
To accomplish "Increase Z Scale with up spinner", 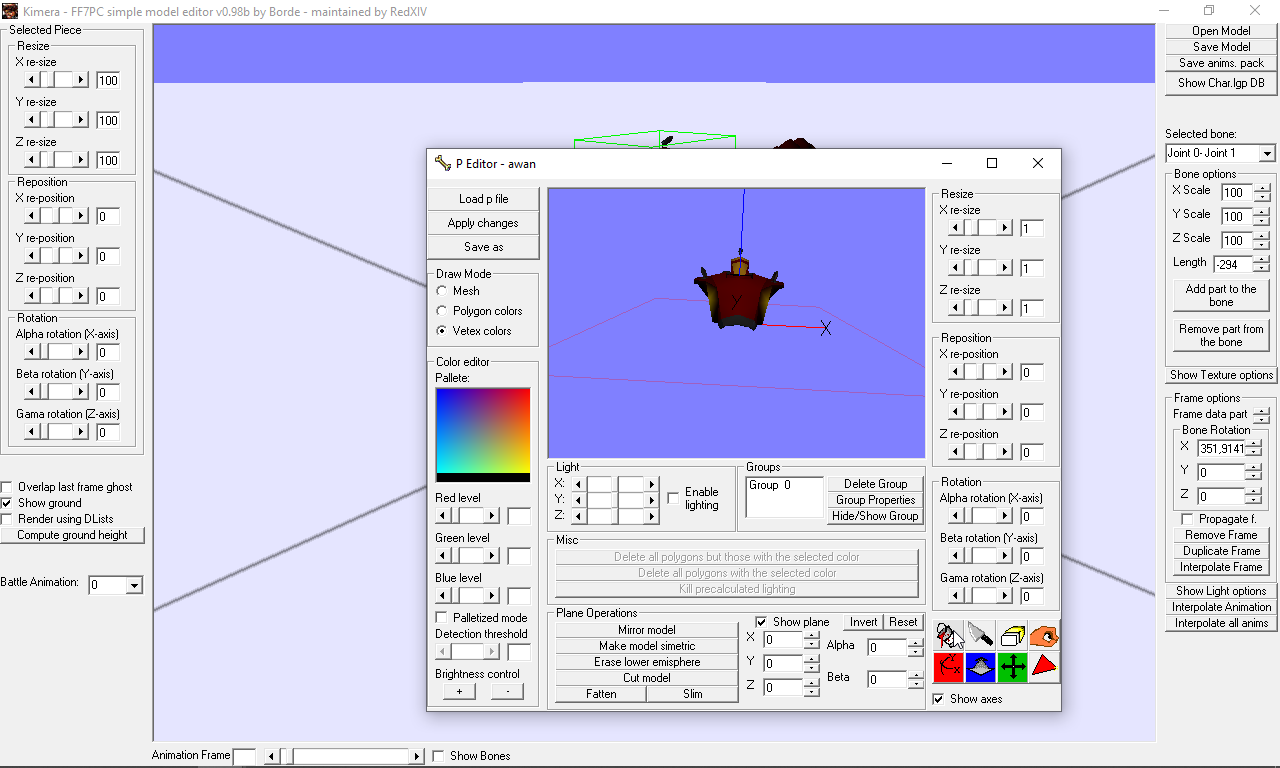I will (1263, 236).
